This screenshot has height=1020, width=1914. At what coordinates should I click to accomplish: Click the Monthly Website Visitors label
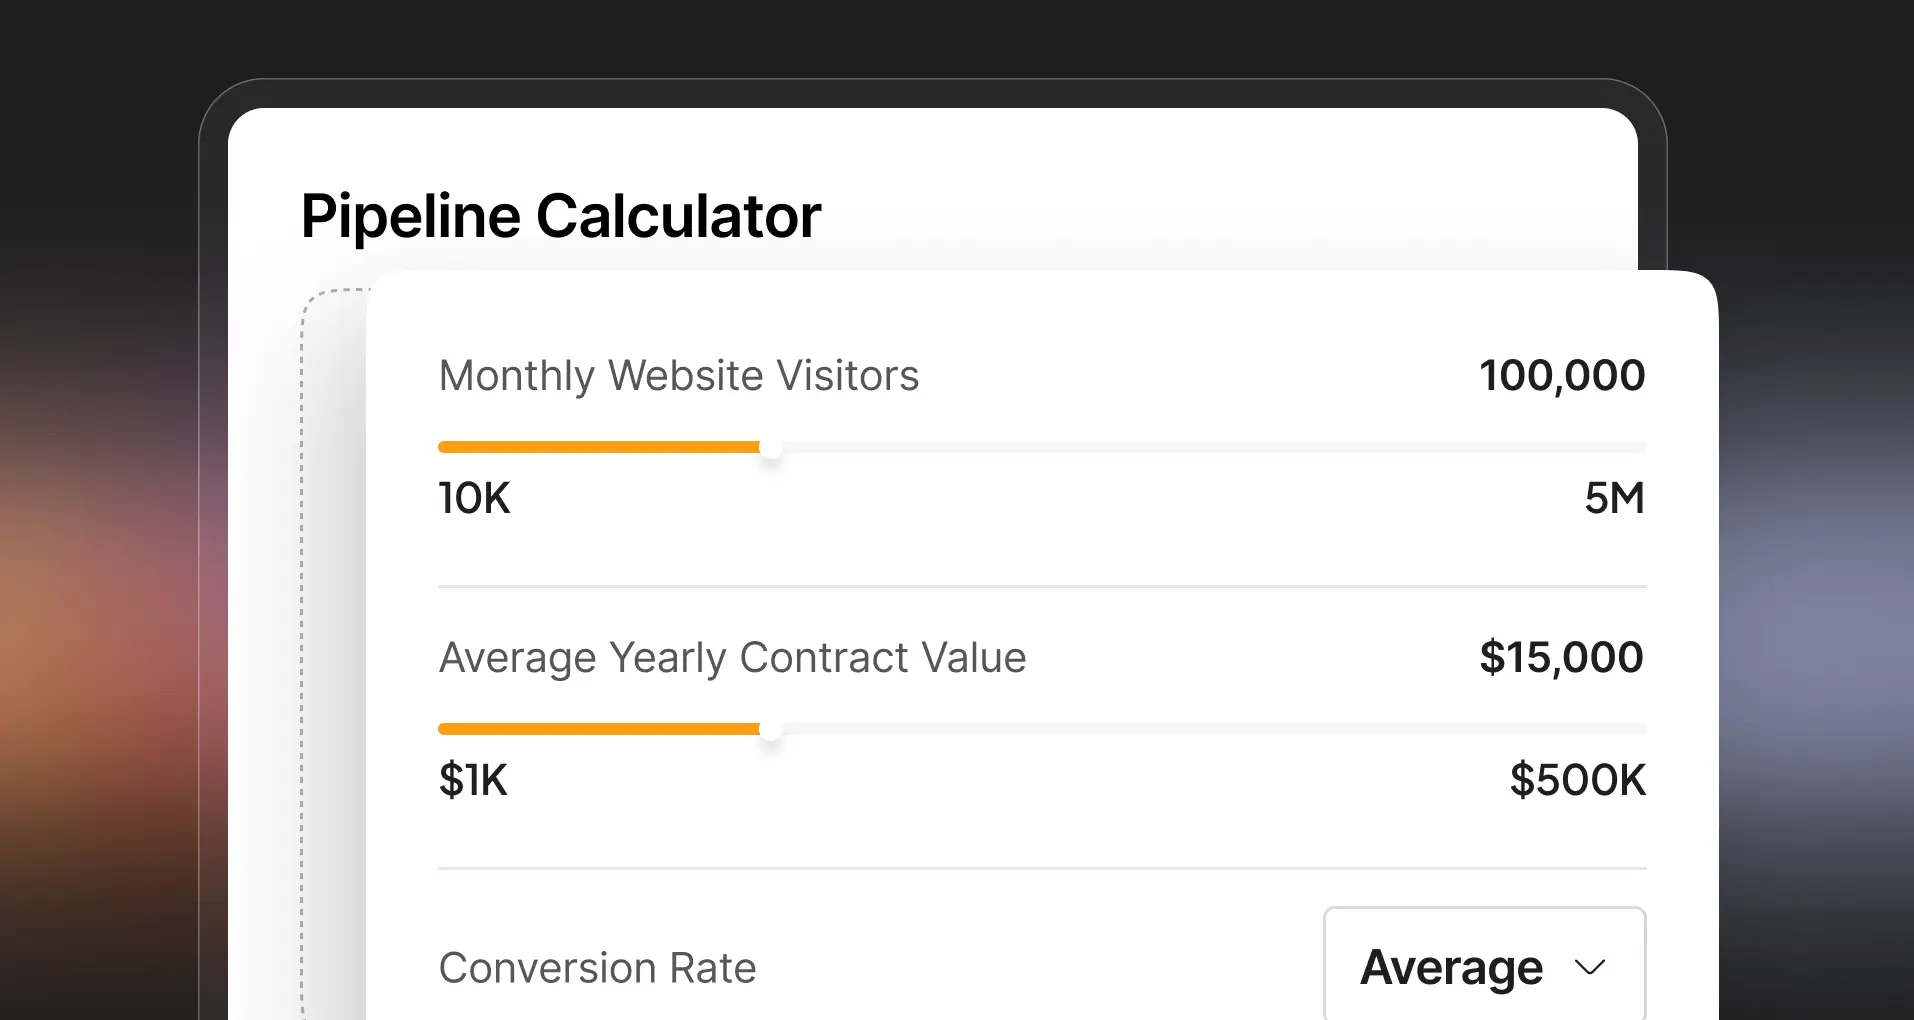pos(678,376)
